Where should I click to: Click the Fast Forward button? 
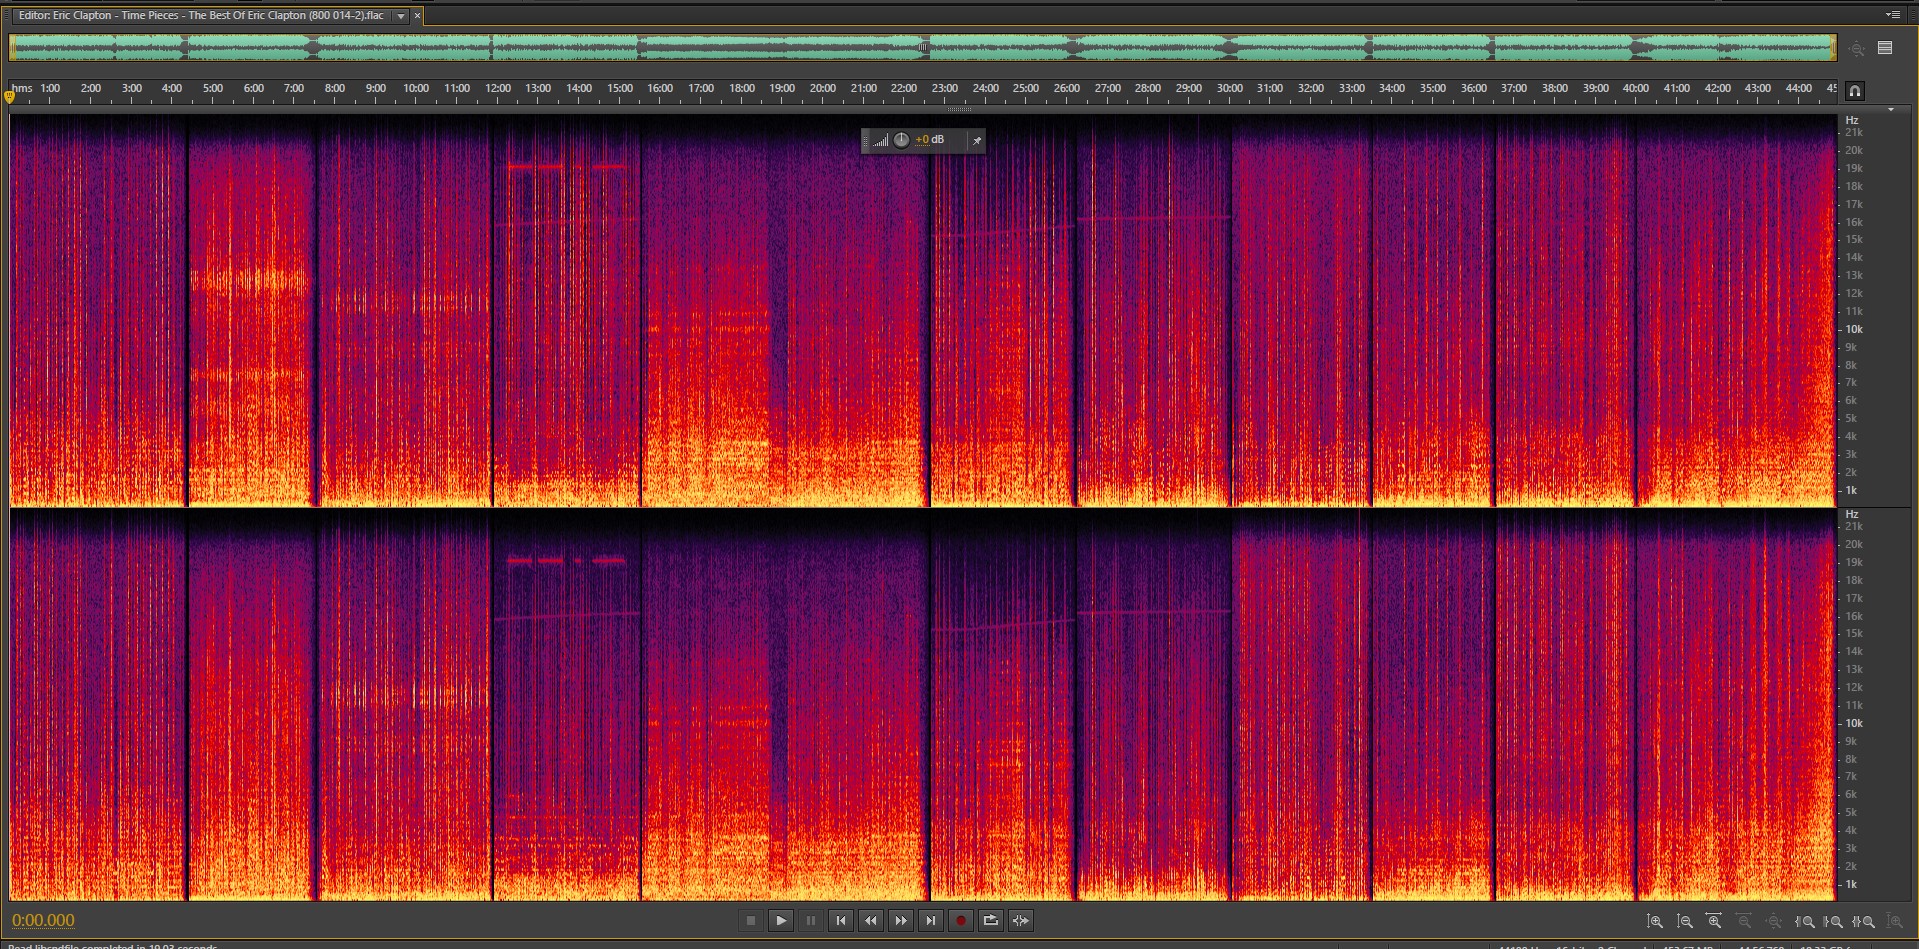click(900, 921)
